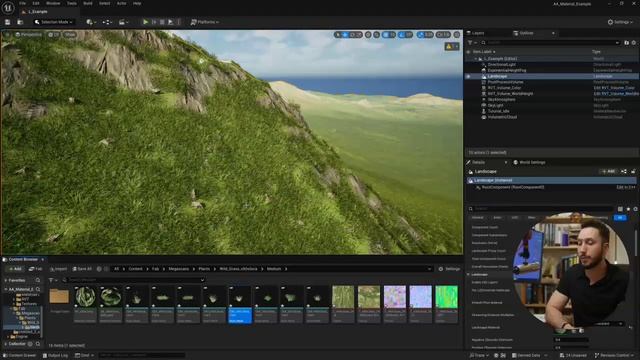
Task: Click the Outliner search field
Action: pyautogui.click(x=550, y=42)
